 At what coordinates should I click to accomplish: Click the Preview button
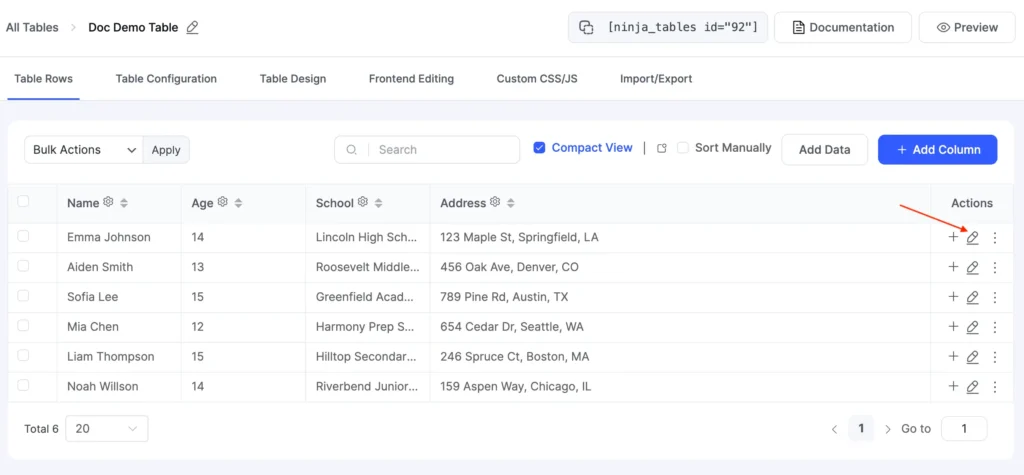click(x=967, y=27)
